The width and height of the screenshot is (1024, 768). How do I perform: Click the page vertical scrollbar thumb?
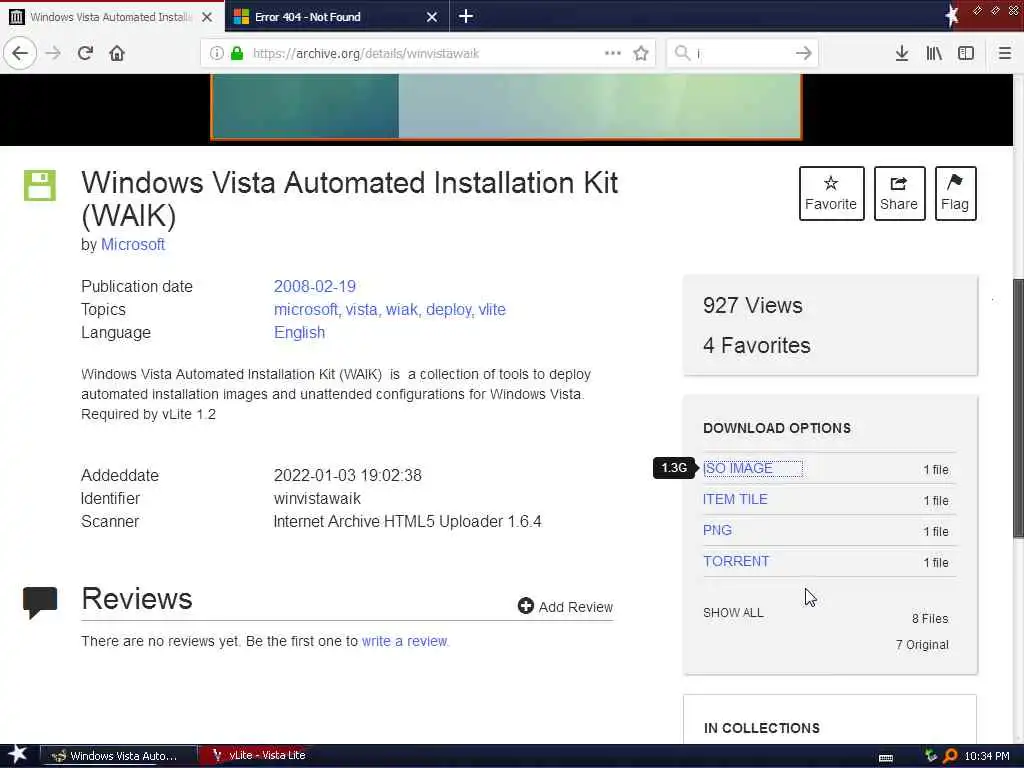pyautogui.click(x=1018, y=408)
